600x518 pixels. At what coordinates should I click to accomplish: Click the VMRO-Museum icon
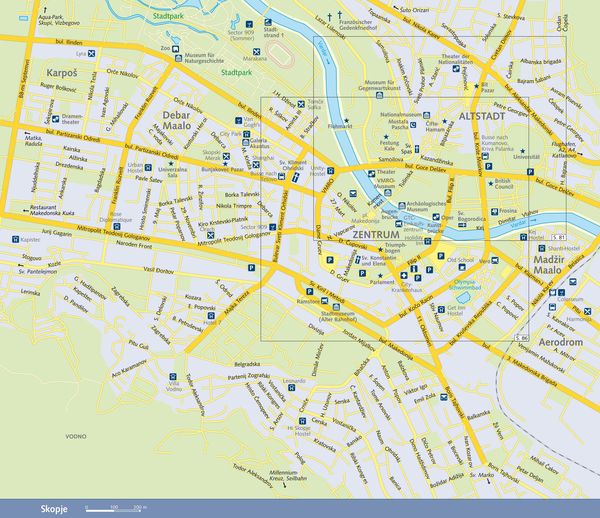click(x=389, y=192)
